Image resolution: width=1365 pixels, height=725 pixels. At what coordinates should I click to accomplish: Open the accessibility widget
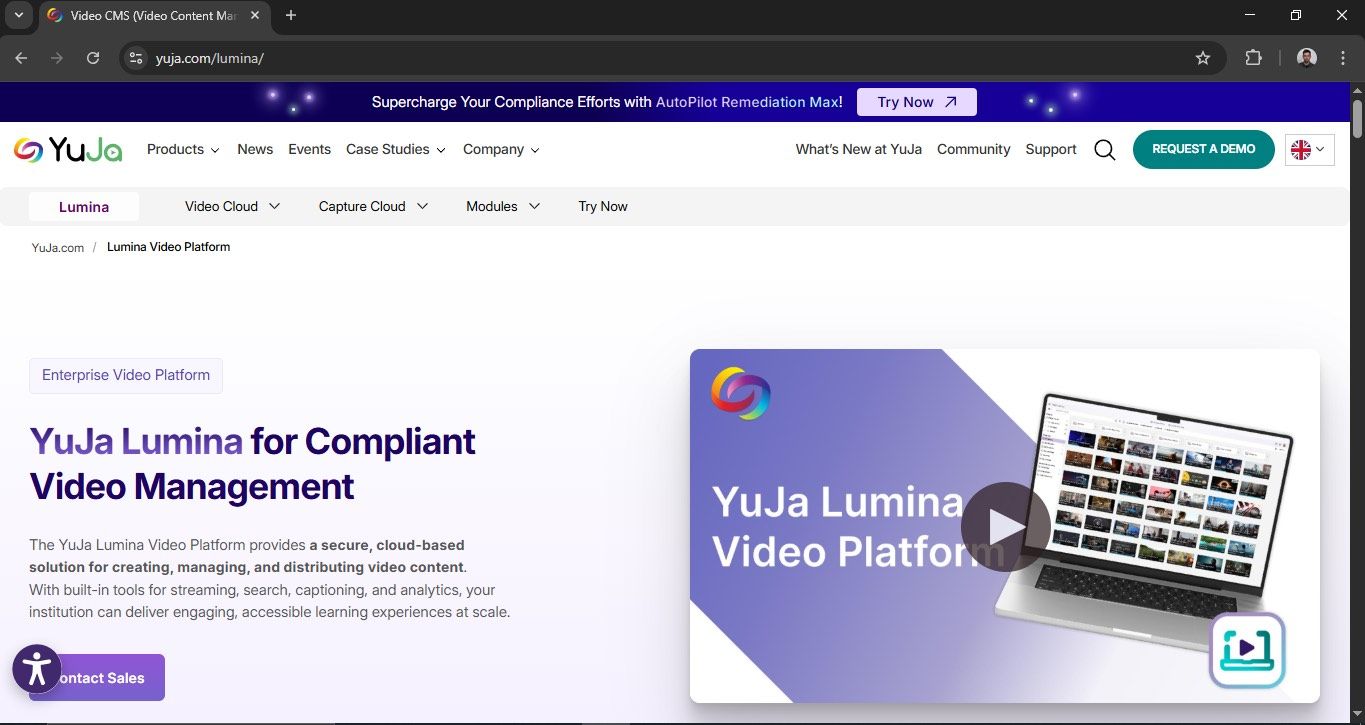pos(37,669)
